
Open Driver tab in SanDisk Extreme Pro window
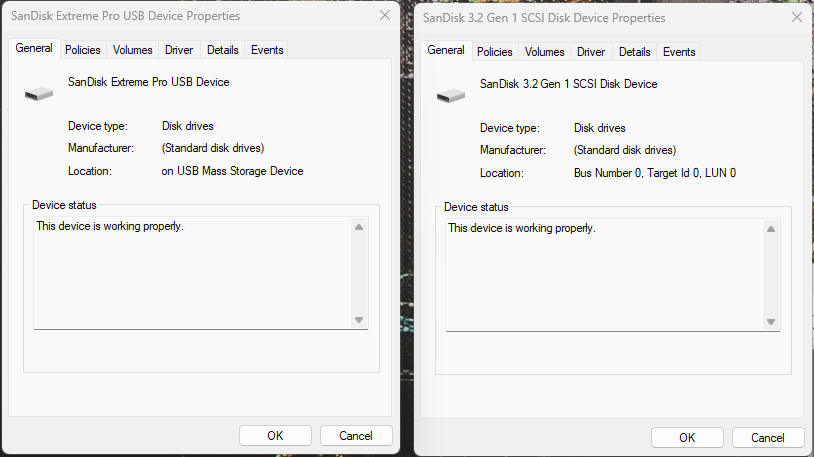point(179,50)
